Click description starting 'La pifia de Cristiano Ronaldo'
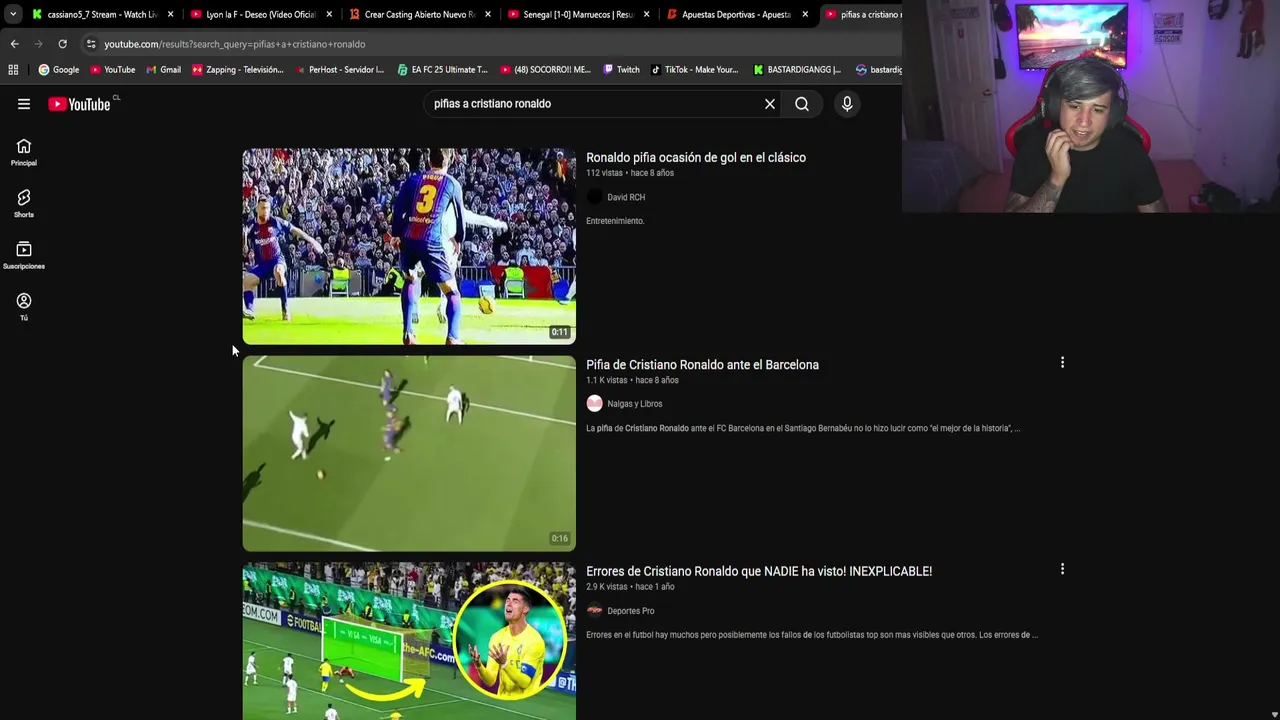 tap(803, 428)
